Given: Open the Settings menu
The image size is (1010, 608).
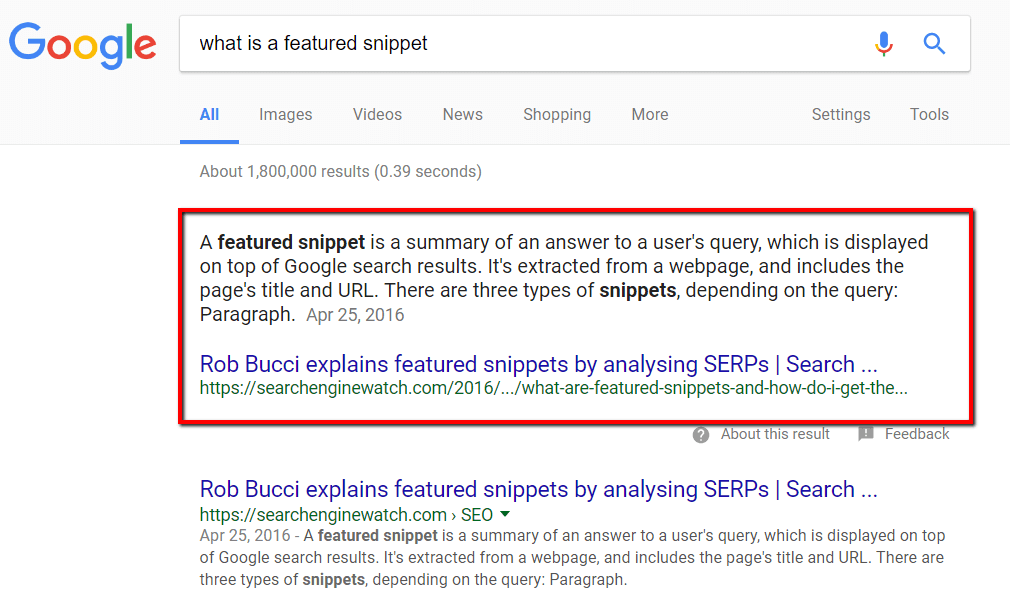Looking at the screenshot, I should point(840,114).
